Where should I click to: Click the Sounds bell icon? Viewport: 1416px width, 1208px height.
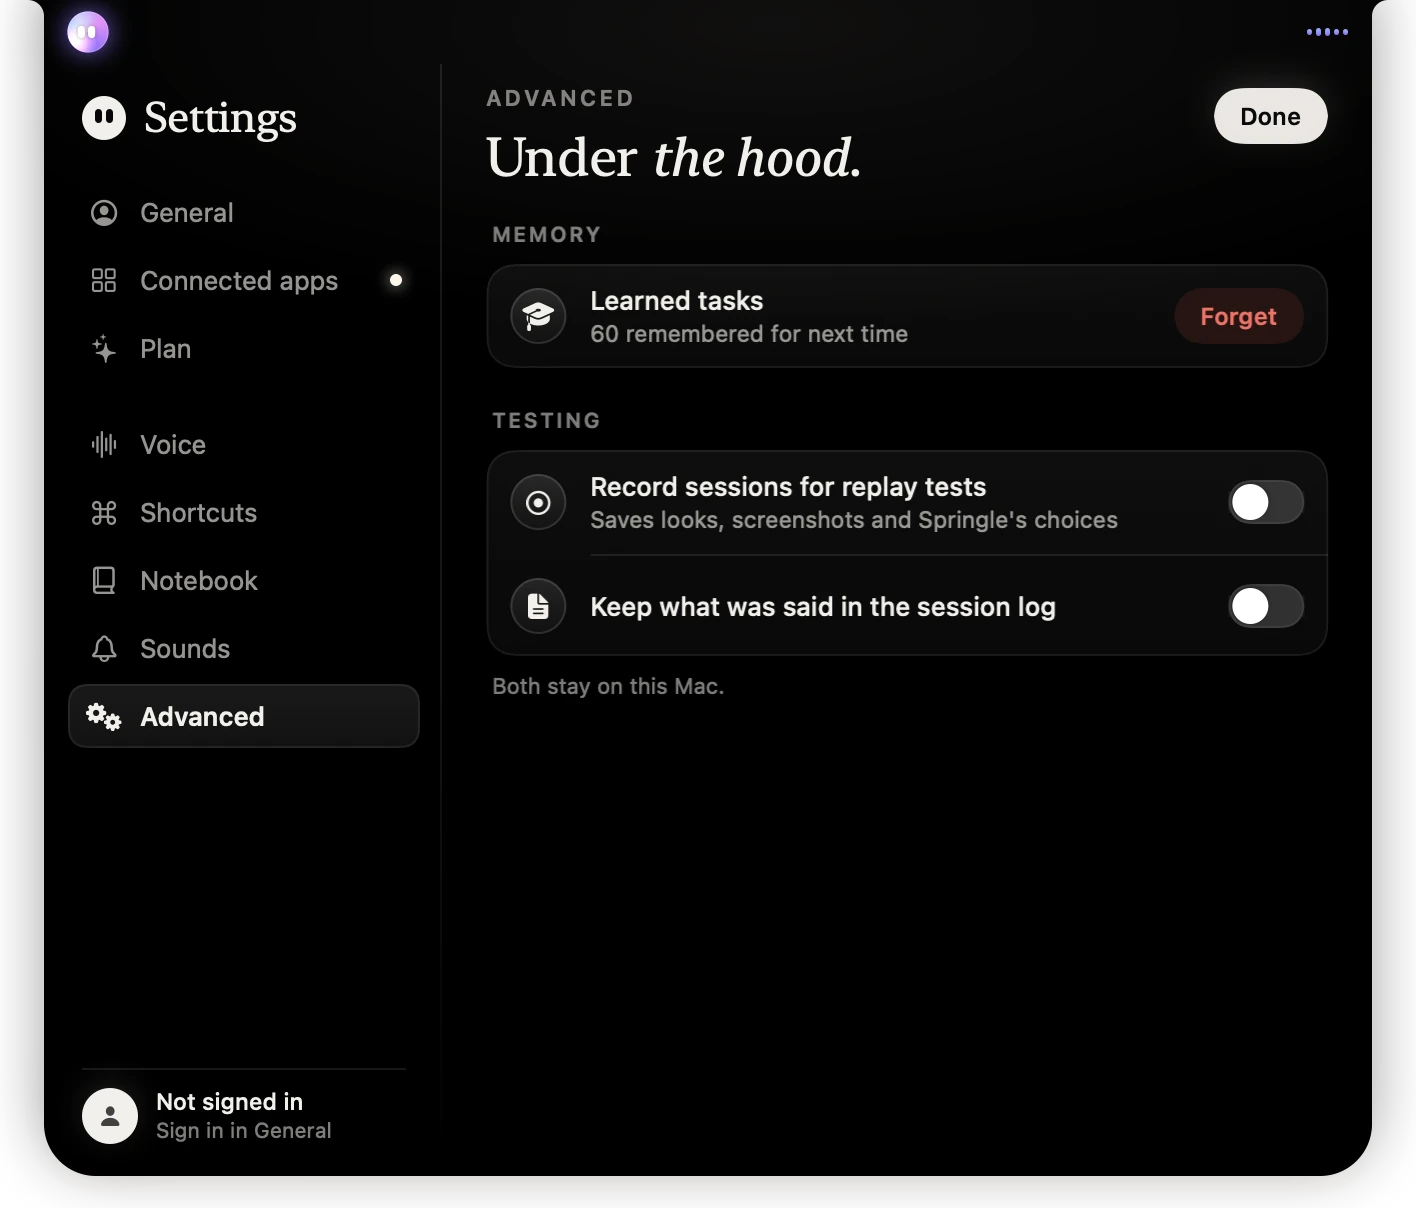(104, 649)
